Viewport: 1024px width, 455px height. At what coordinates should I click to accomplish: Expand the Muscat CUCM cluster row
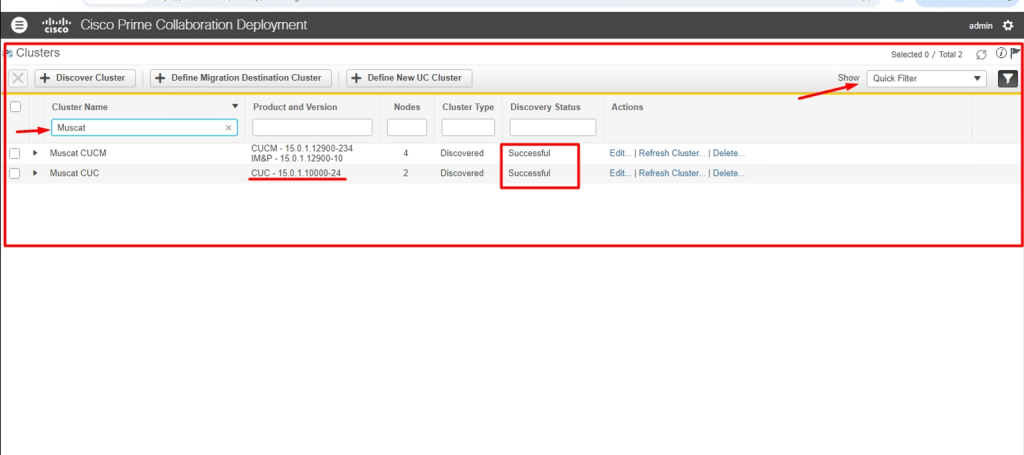(x=35, y=153)
